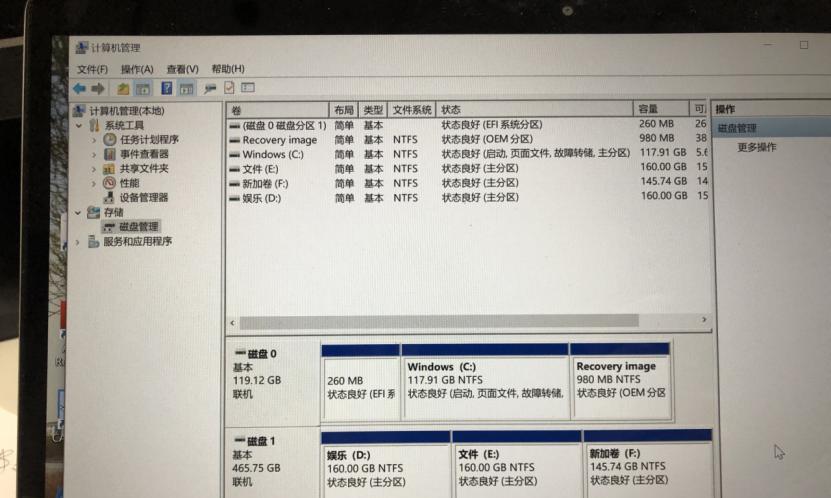Viewport: 831px width, 498px height.
Task: Select 娱乐 (D:) partition block on disk 1
Action: (385, 465)
